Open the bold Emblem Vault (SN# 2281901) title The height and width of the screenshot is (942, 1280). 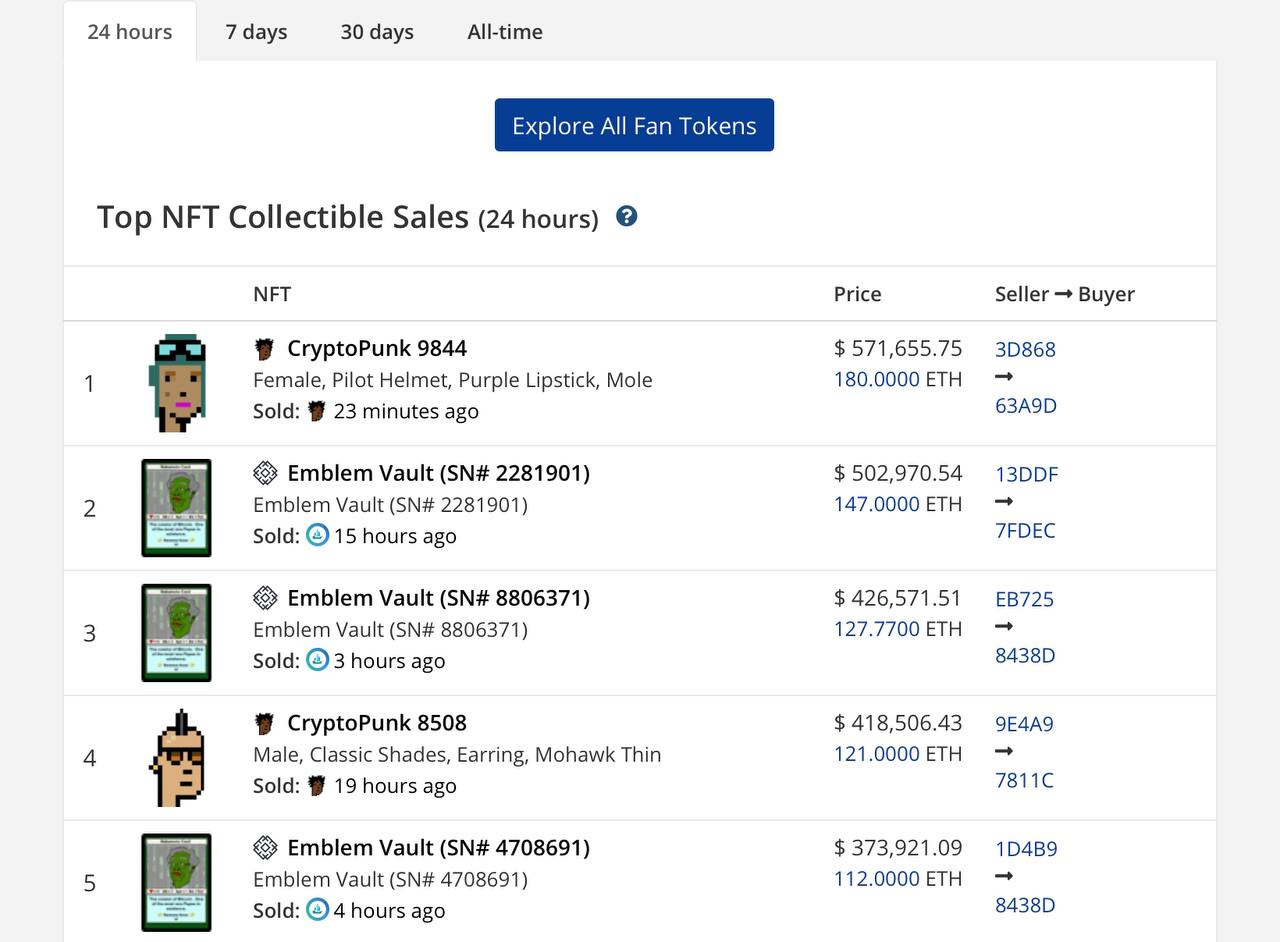(438, 473)
